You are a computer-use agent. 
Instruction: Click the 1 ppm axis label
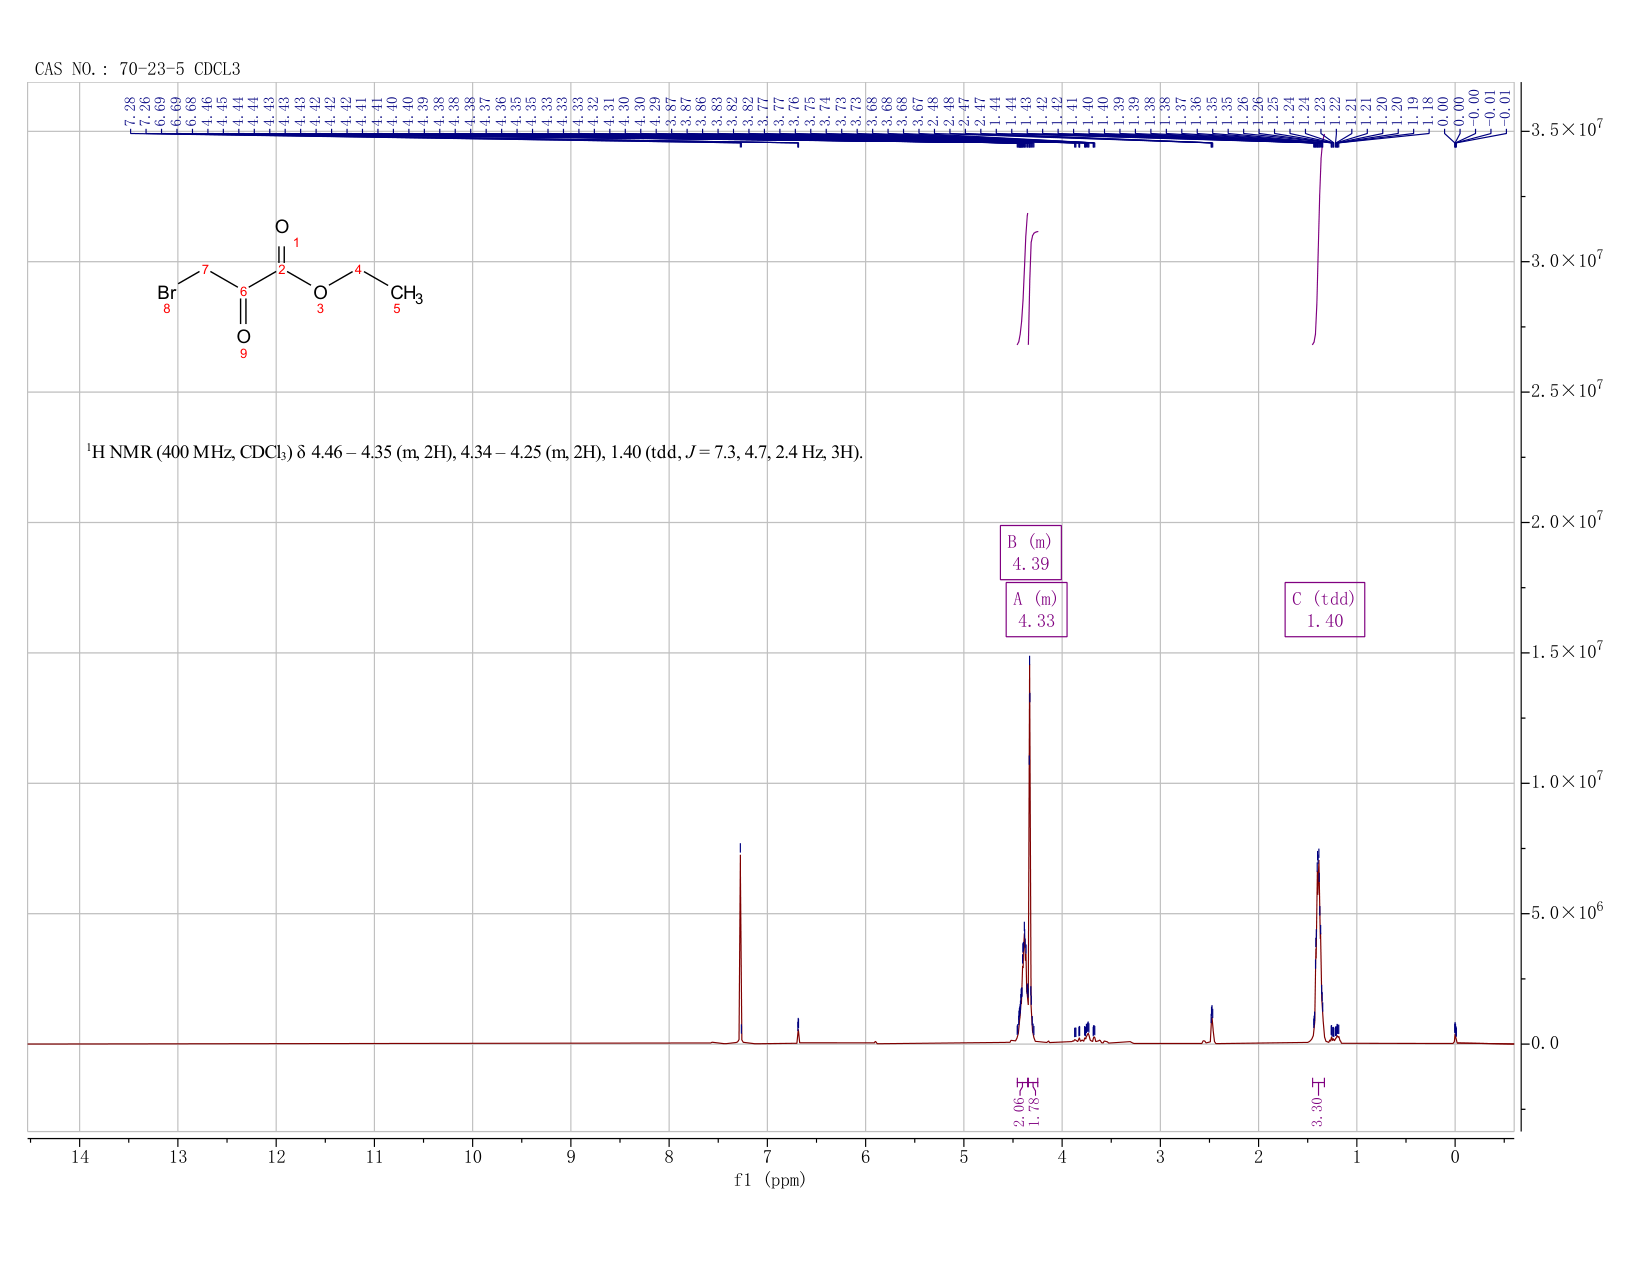1357,1157
